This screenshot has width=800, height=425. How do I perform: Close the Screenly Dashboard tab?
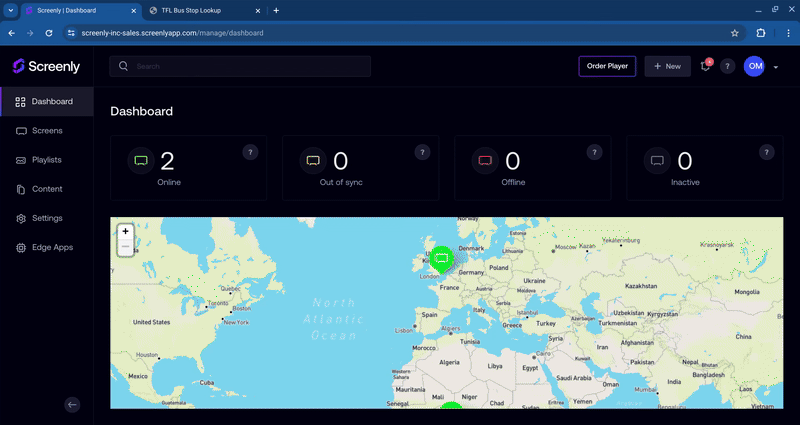pos(134,10)
